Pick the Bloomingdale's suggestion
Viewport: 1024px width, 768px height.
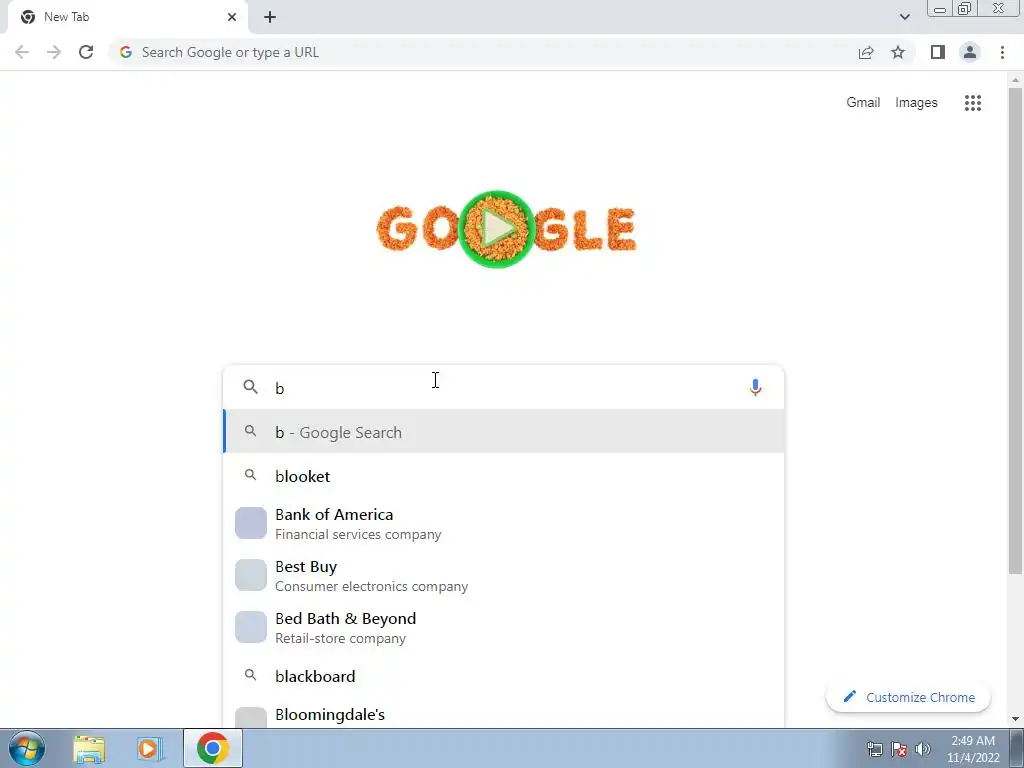point(503,714)
